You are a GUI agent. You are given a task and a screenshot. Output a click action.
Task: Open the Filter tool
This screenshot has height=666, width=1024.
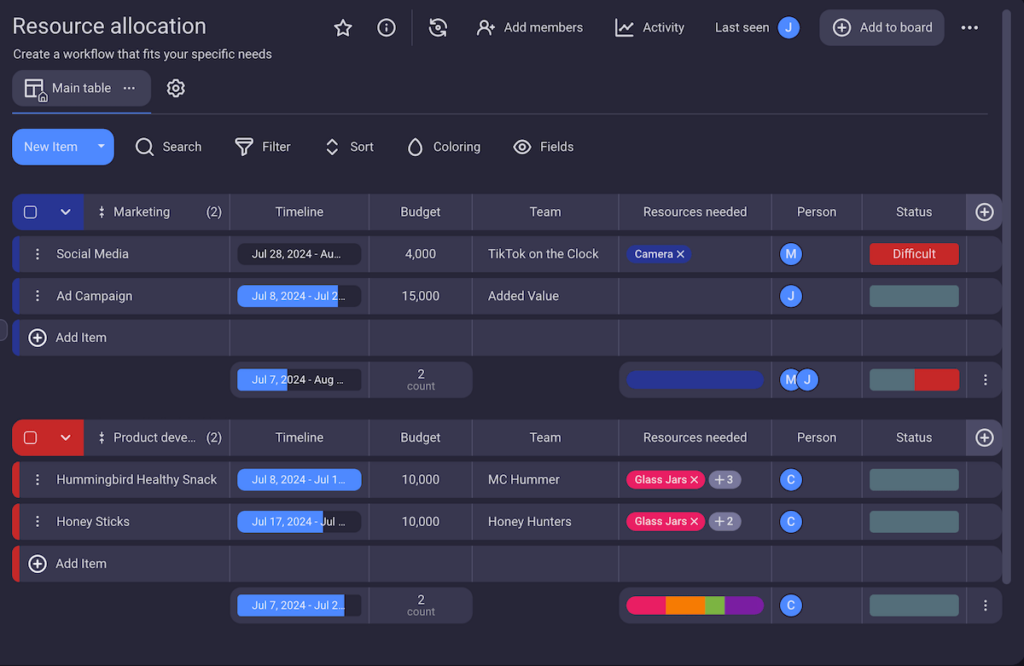241,146
